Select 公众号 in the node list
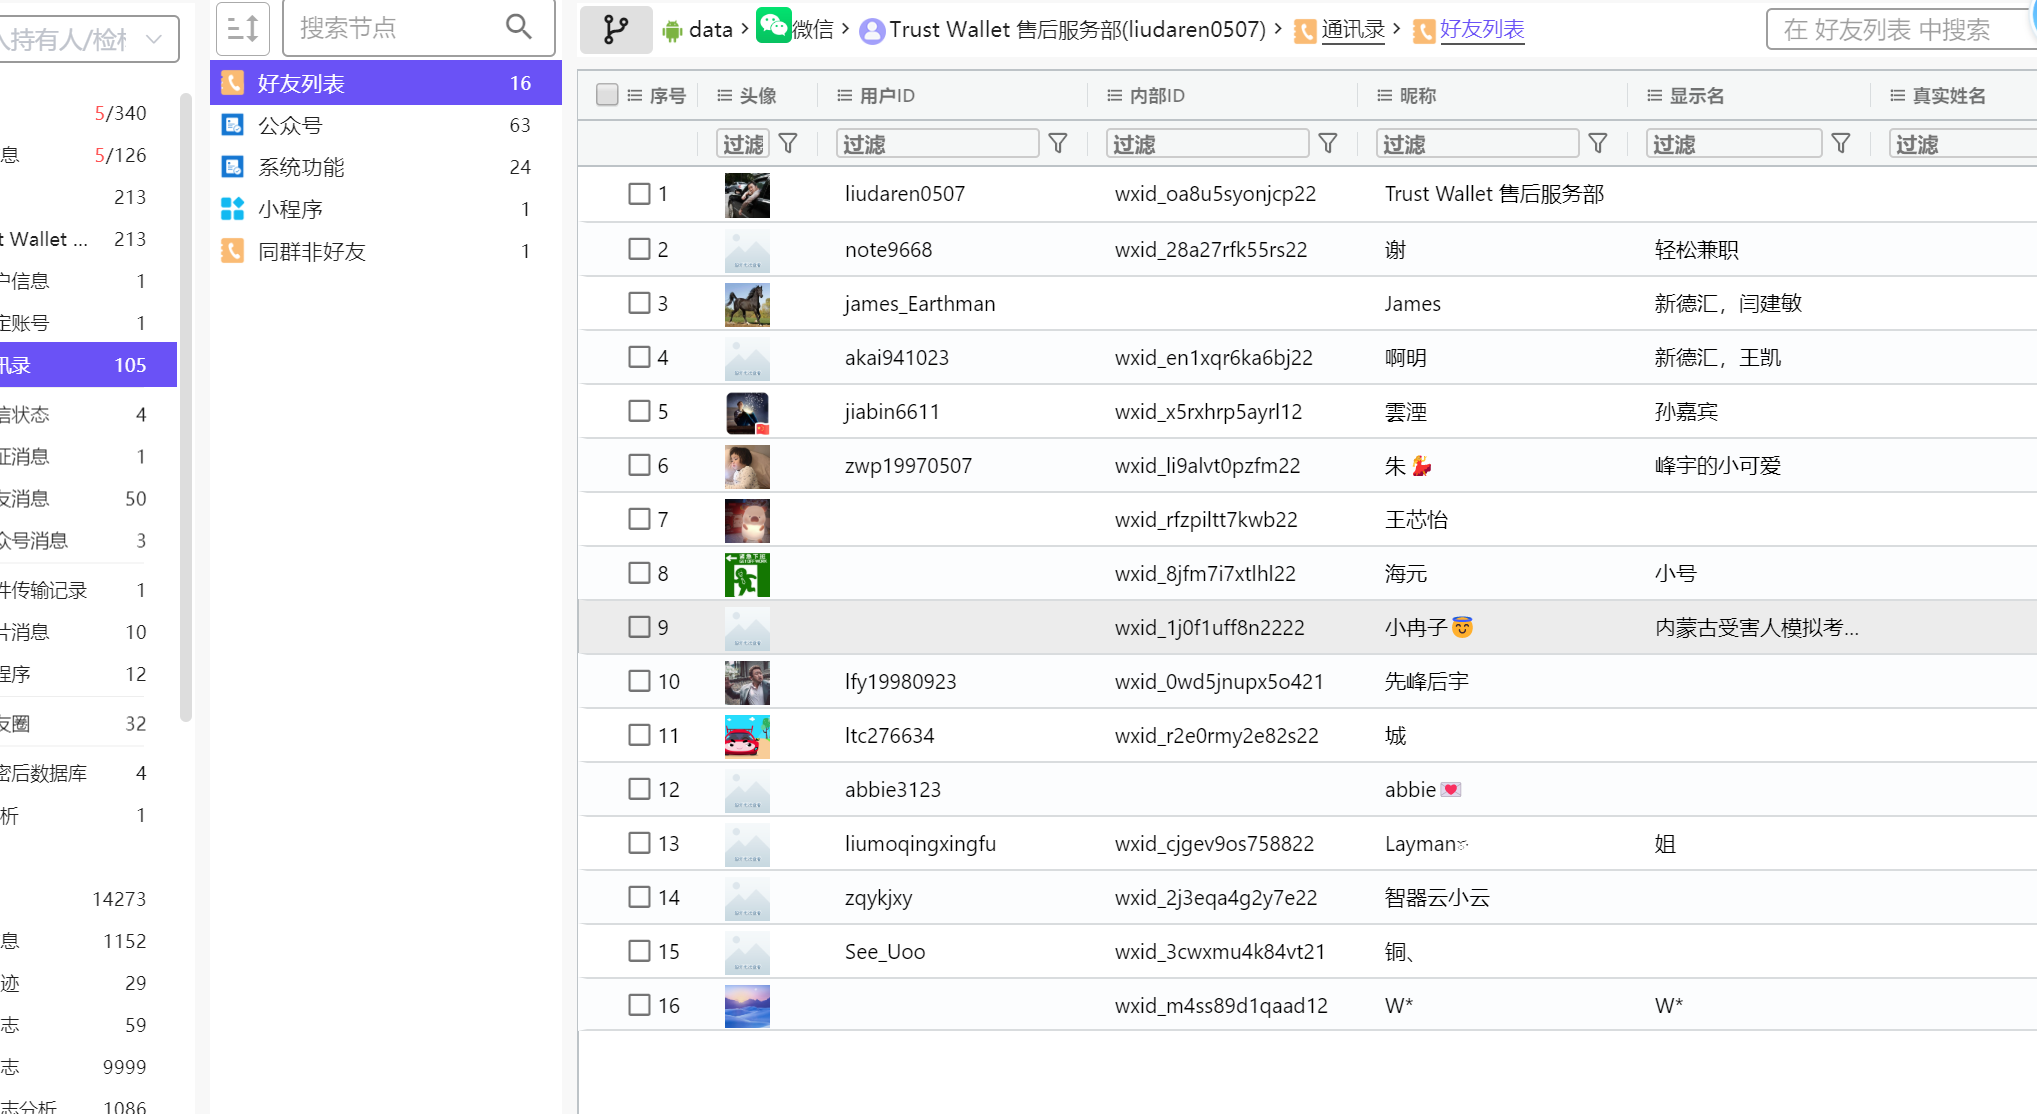Viewport: 2037px width, 1114px height. pyautogui.click(x=290, y=125)
